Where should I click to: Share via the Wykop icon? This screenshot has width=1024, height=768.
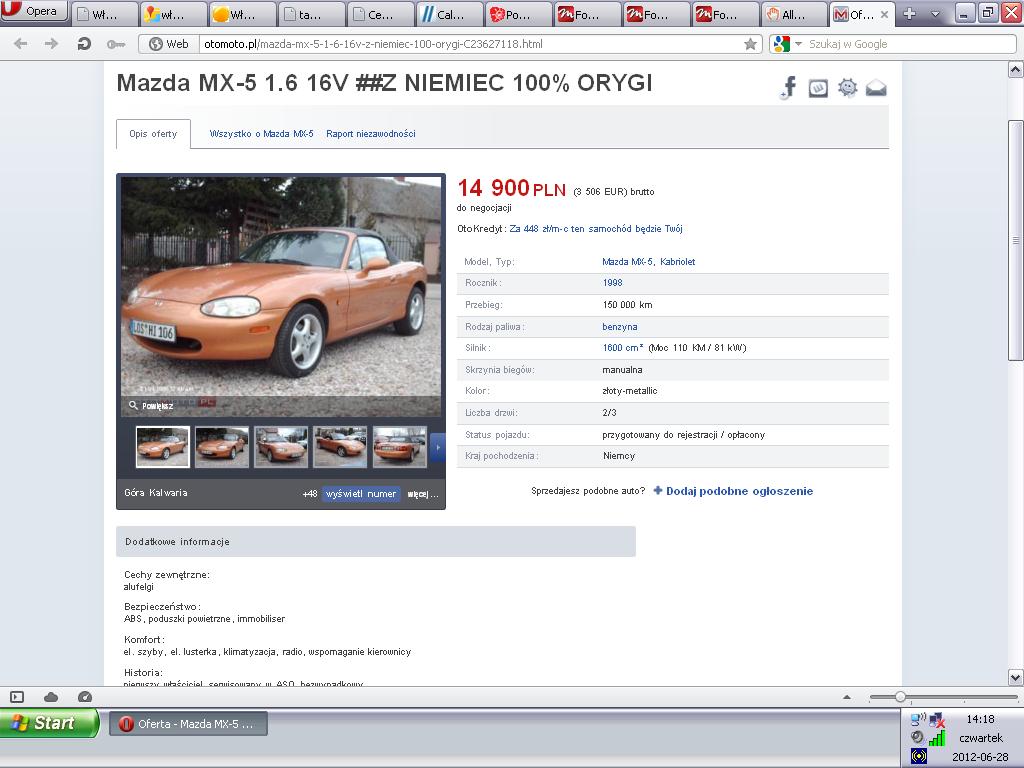[818, 88]
